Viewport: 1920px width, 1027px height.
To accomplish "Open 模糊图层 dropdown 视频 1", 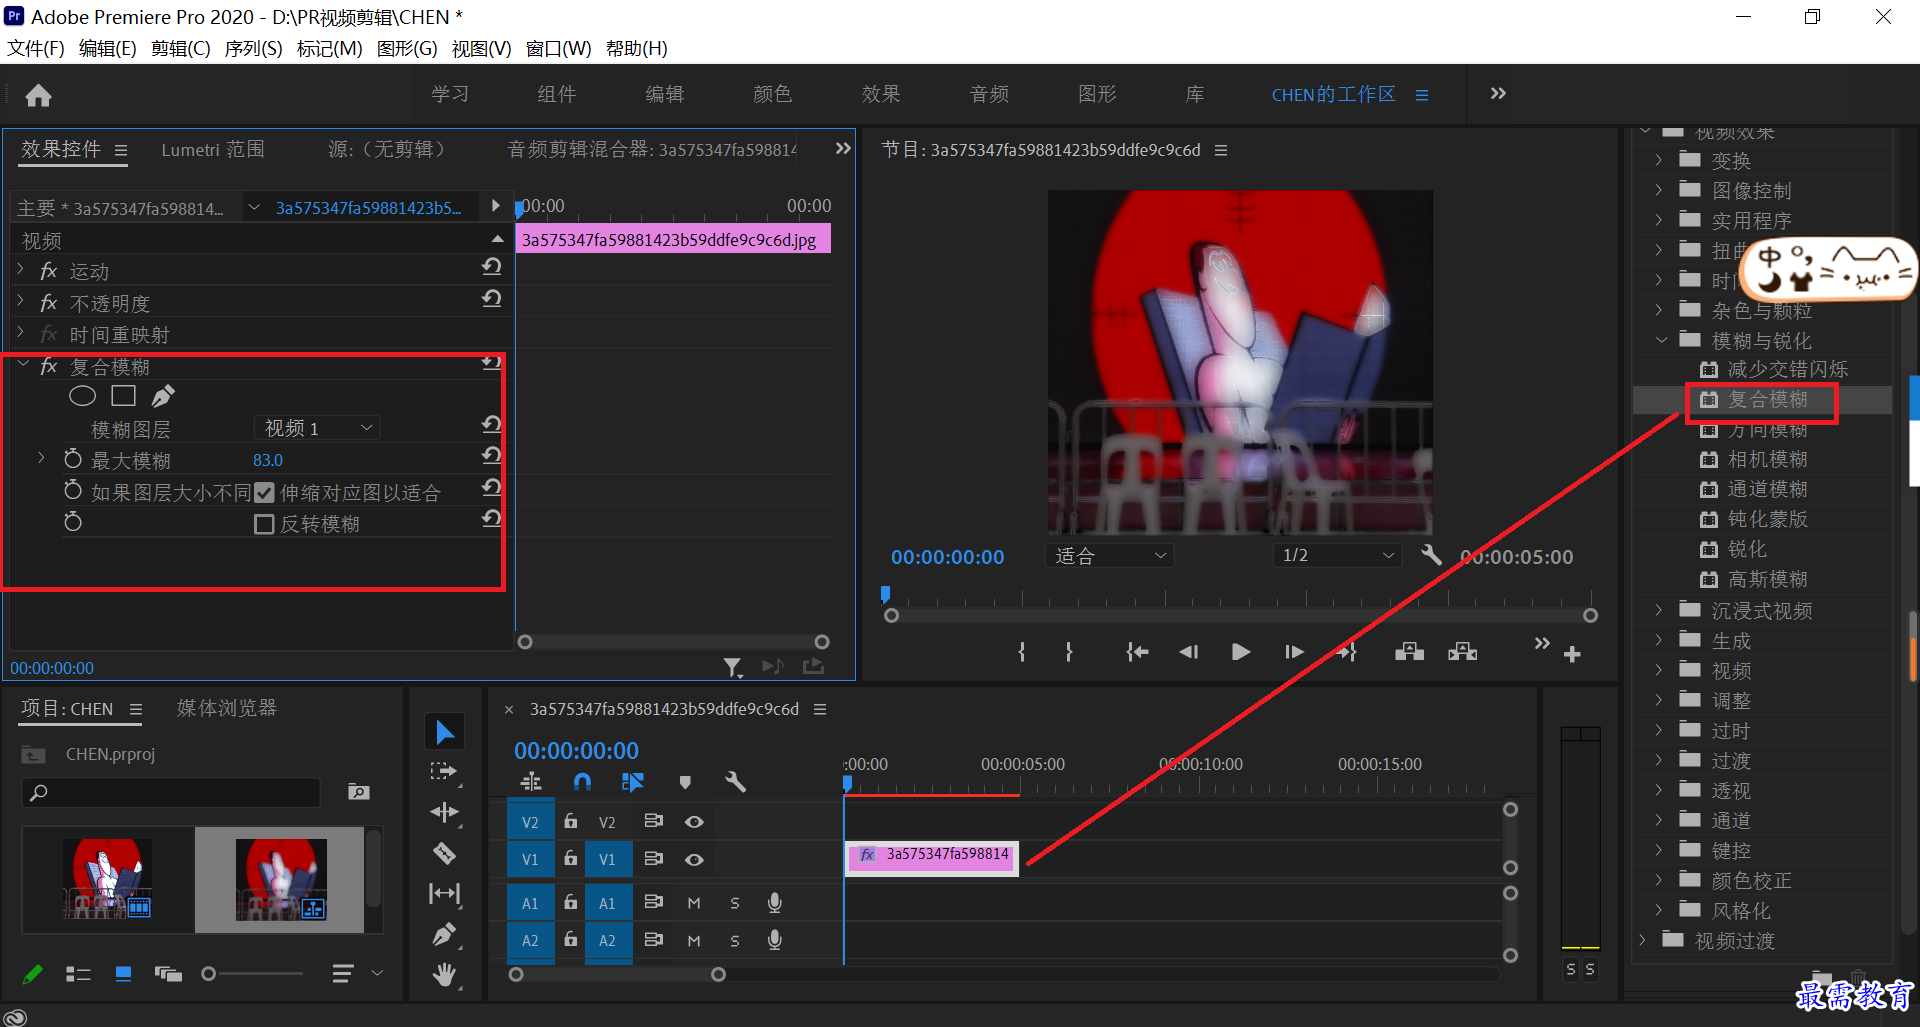I will 317,428.
